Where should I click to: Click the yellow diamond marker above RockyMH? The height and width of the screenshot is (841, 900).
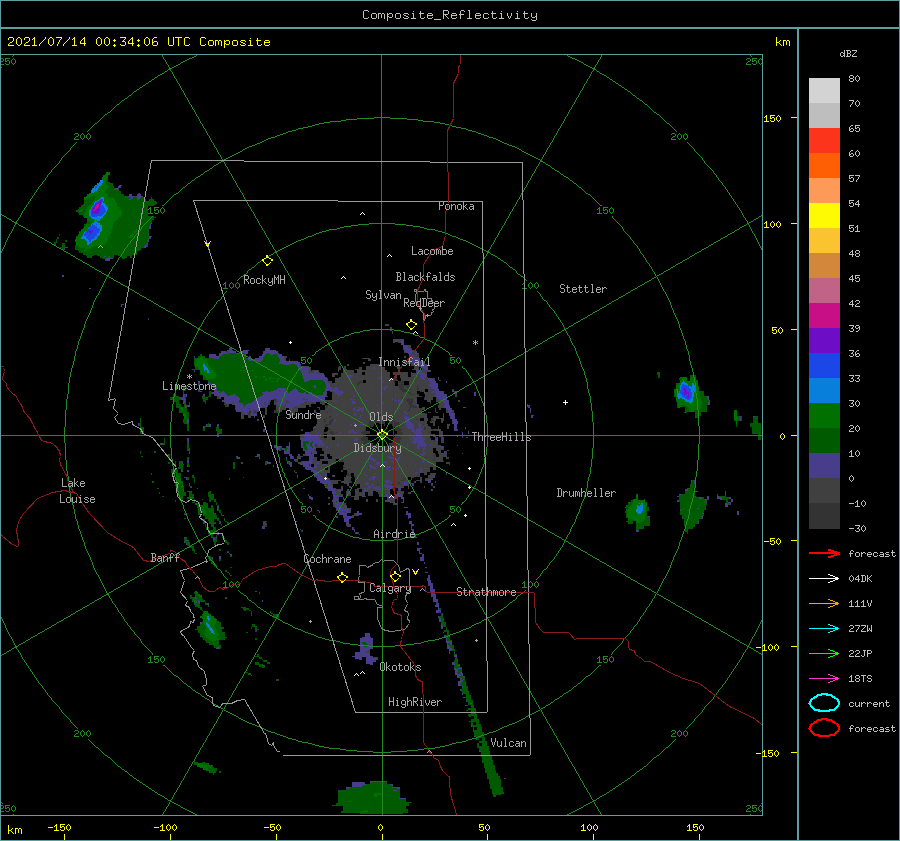[267, 261]
